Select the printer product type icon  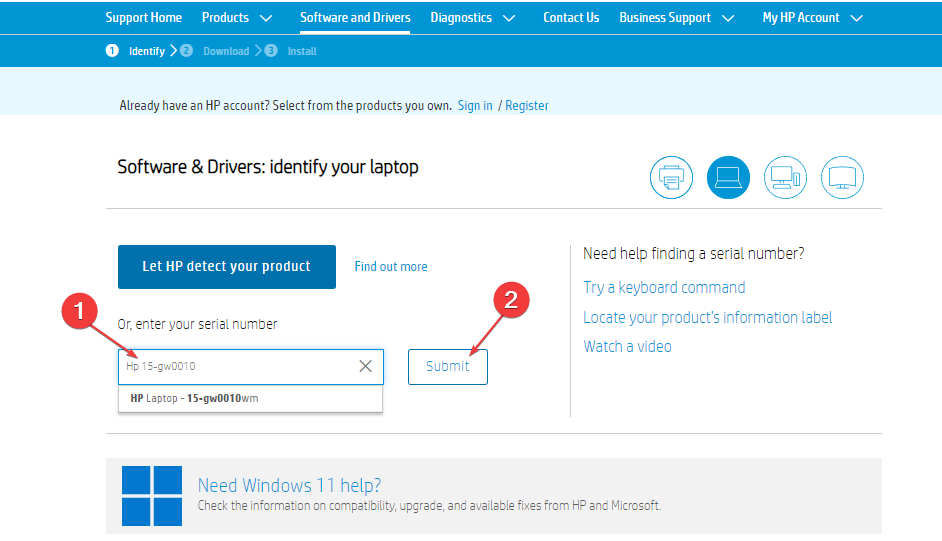coord(671,178)
